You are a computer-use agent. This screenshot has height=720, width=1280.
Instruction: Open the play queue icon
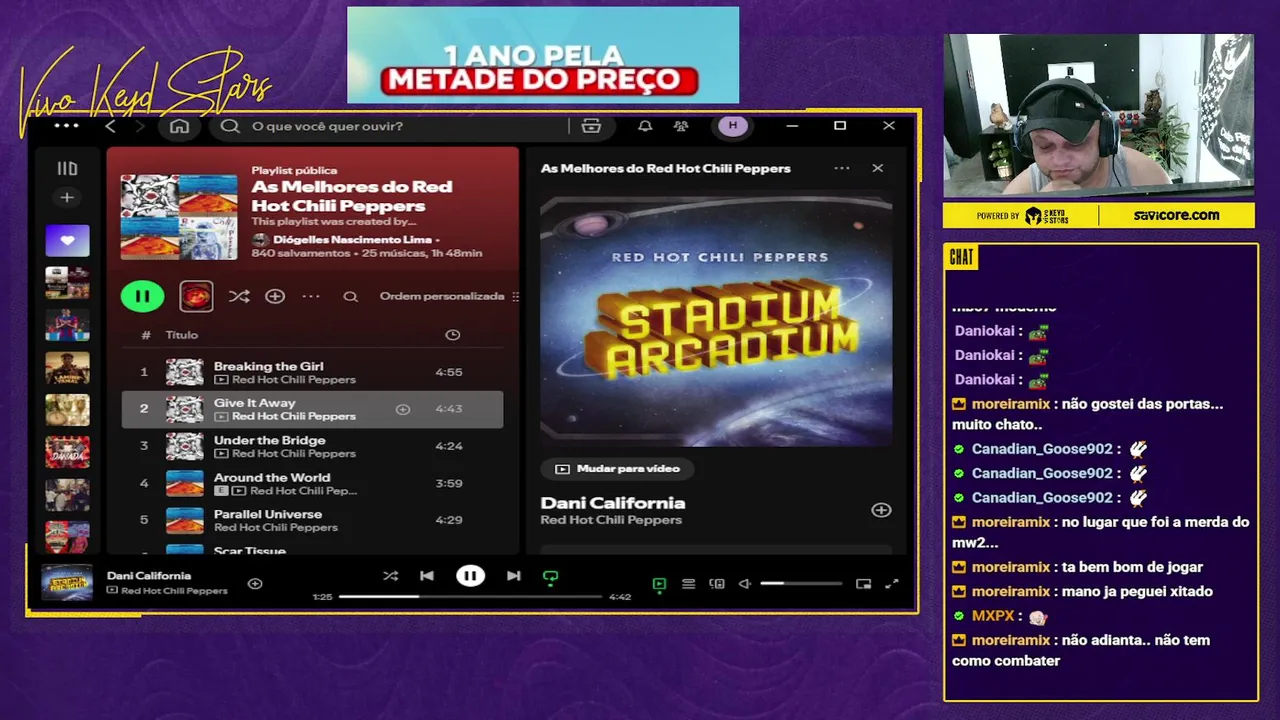[x=688, y=584]
